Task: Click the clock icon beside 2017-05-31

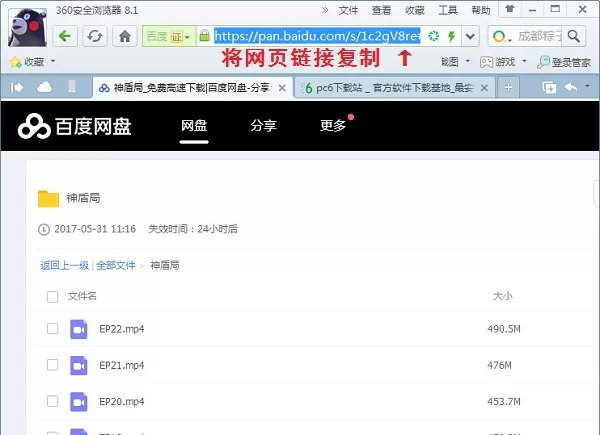Action: tap(44, 229)
